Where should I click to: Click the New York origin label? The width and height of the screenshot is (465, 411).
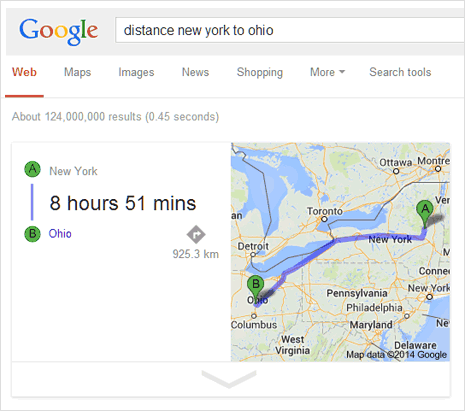[x=73, y=171]
